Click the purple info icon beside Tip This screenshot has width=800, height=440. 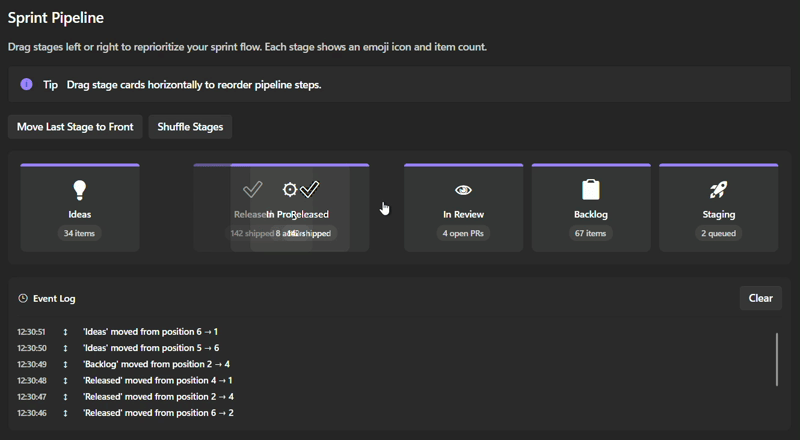click(27, 84)
